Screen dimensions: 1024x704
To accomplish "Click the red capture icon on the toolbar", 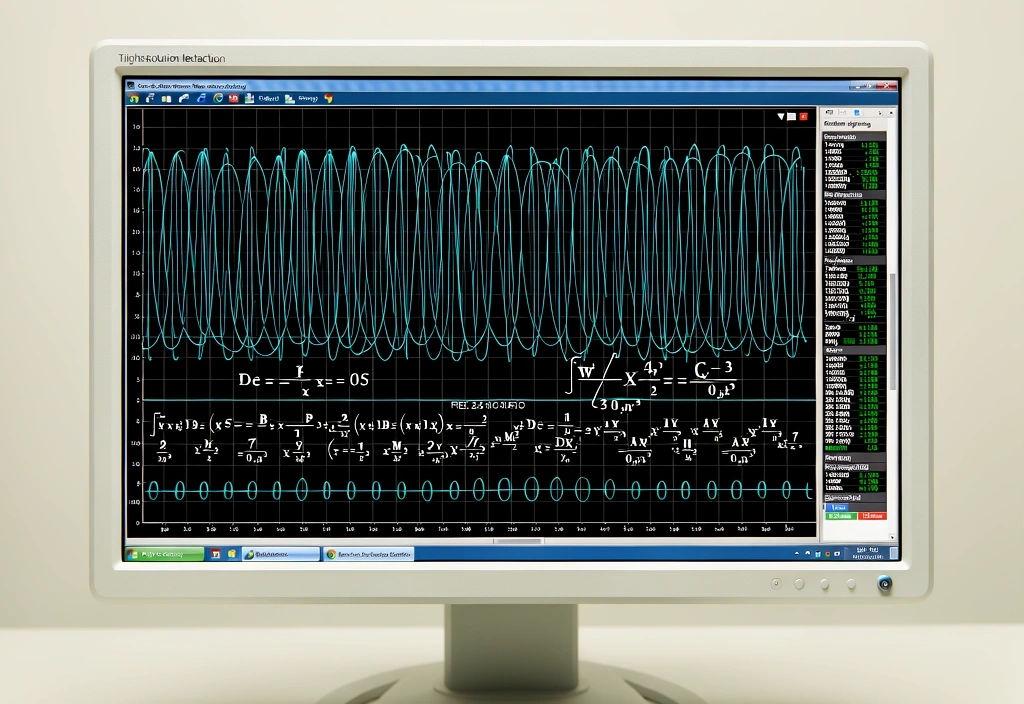I will point(232,99).
